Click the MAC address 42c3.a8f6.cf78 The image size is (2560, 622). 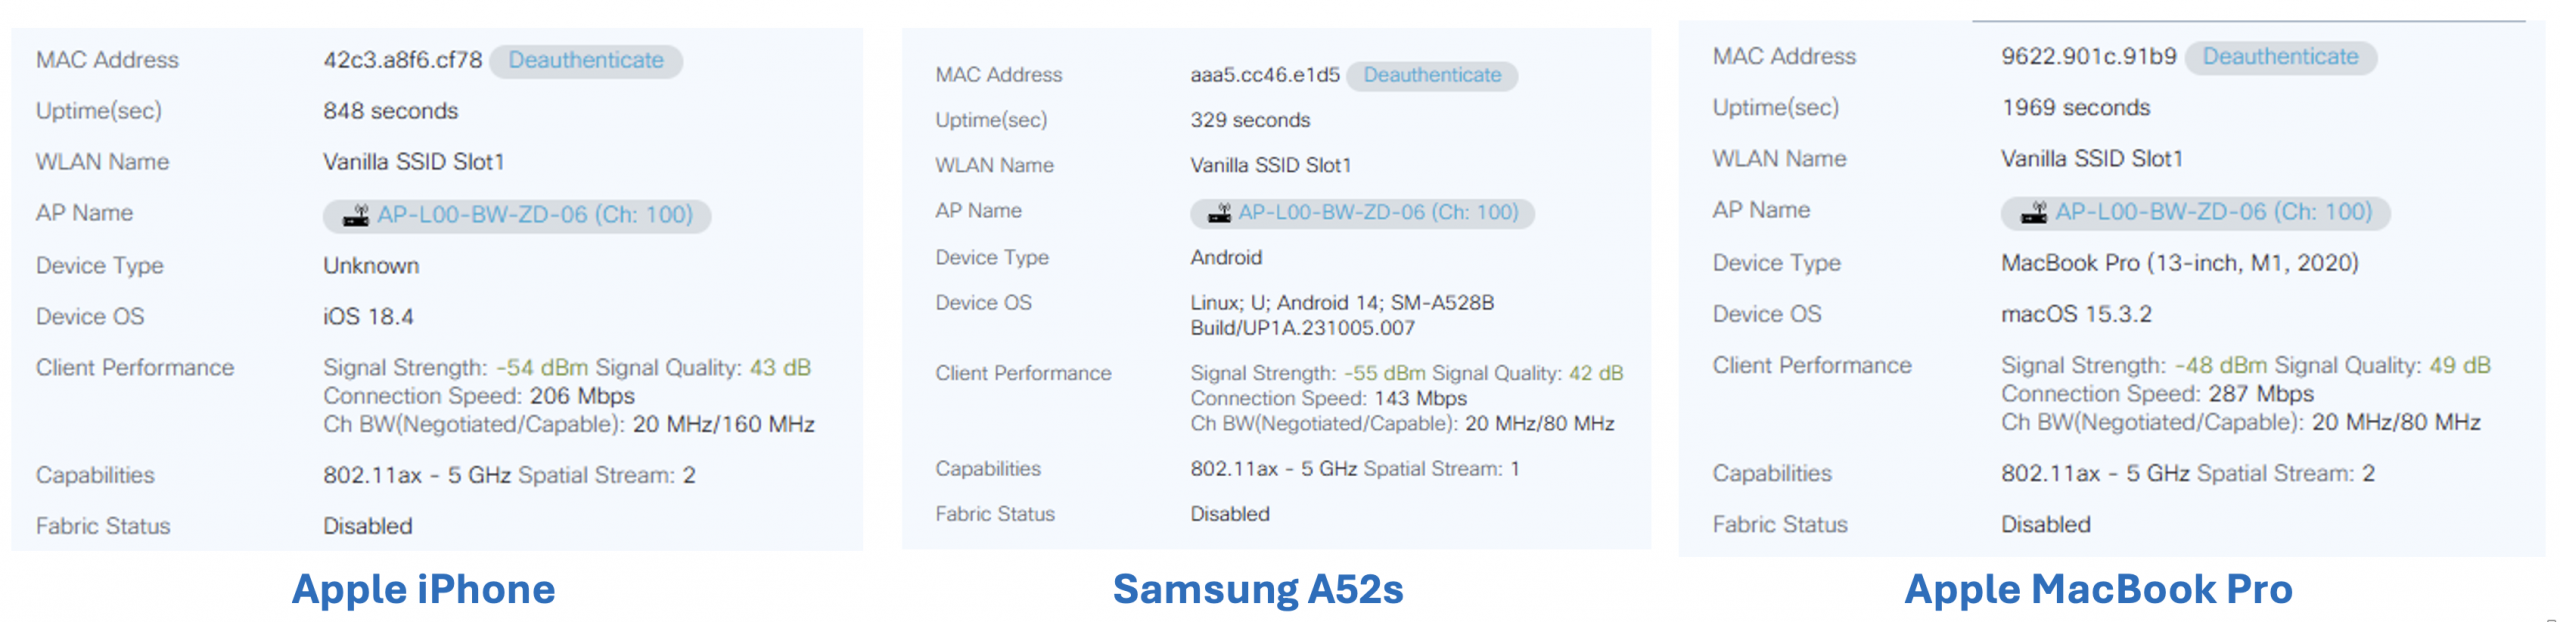(402, 60)
